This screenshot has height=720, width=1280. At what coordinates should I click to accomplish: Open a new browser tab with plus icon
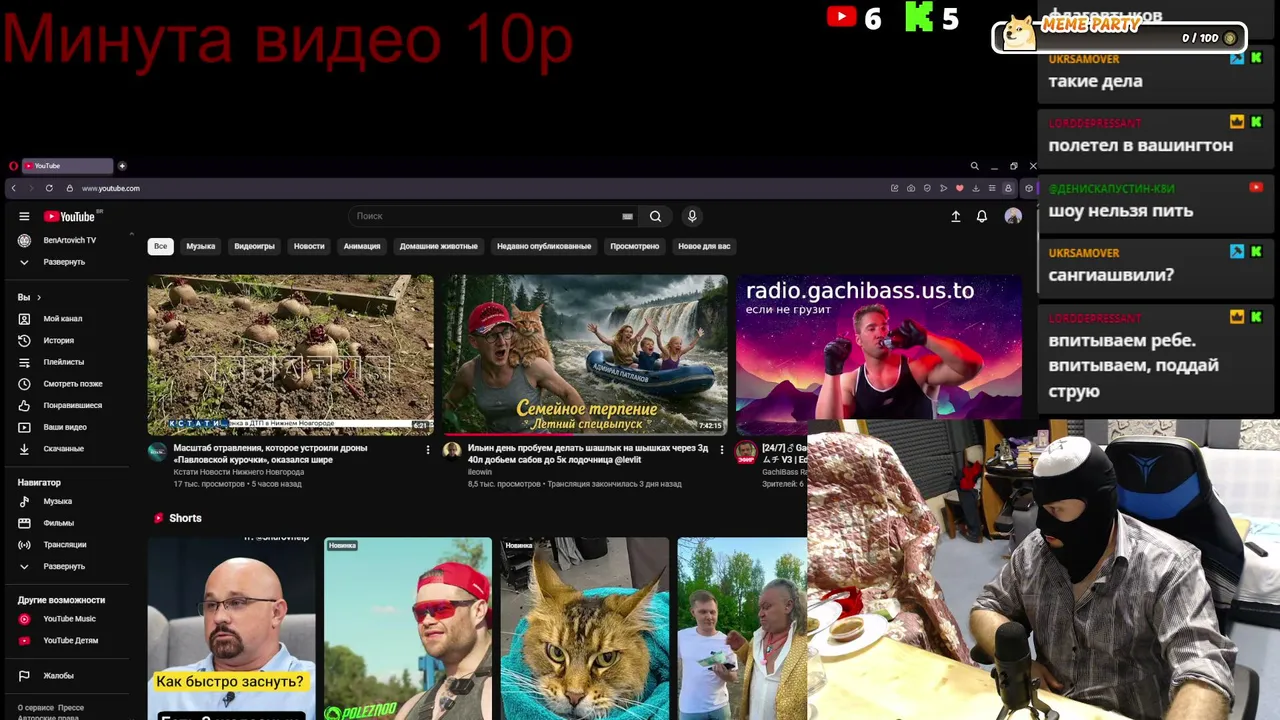click(x=122, y=166)
